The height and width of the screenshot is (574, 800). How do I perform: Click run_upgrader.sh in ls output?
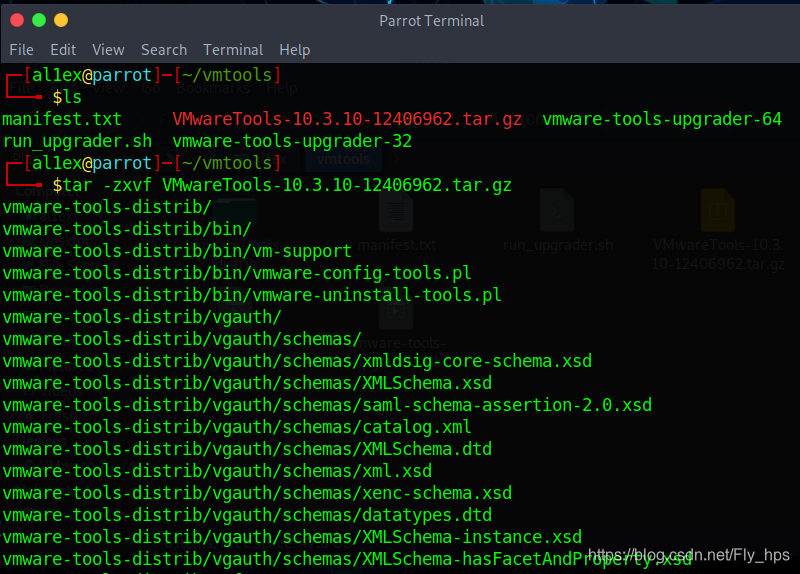tap(77, 141)
